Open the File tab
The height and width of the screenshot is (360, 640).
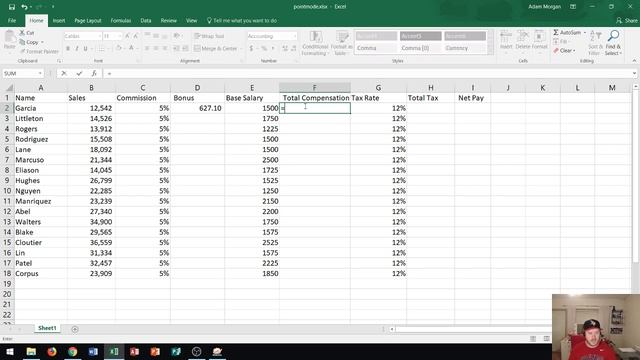(x=12, y=20)
